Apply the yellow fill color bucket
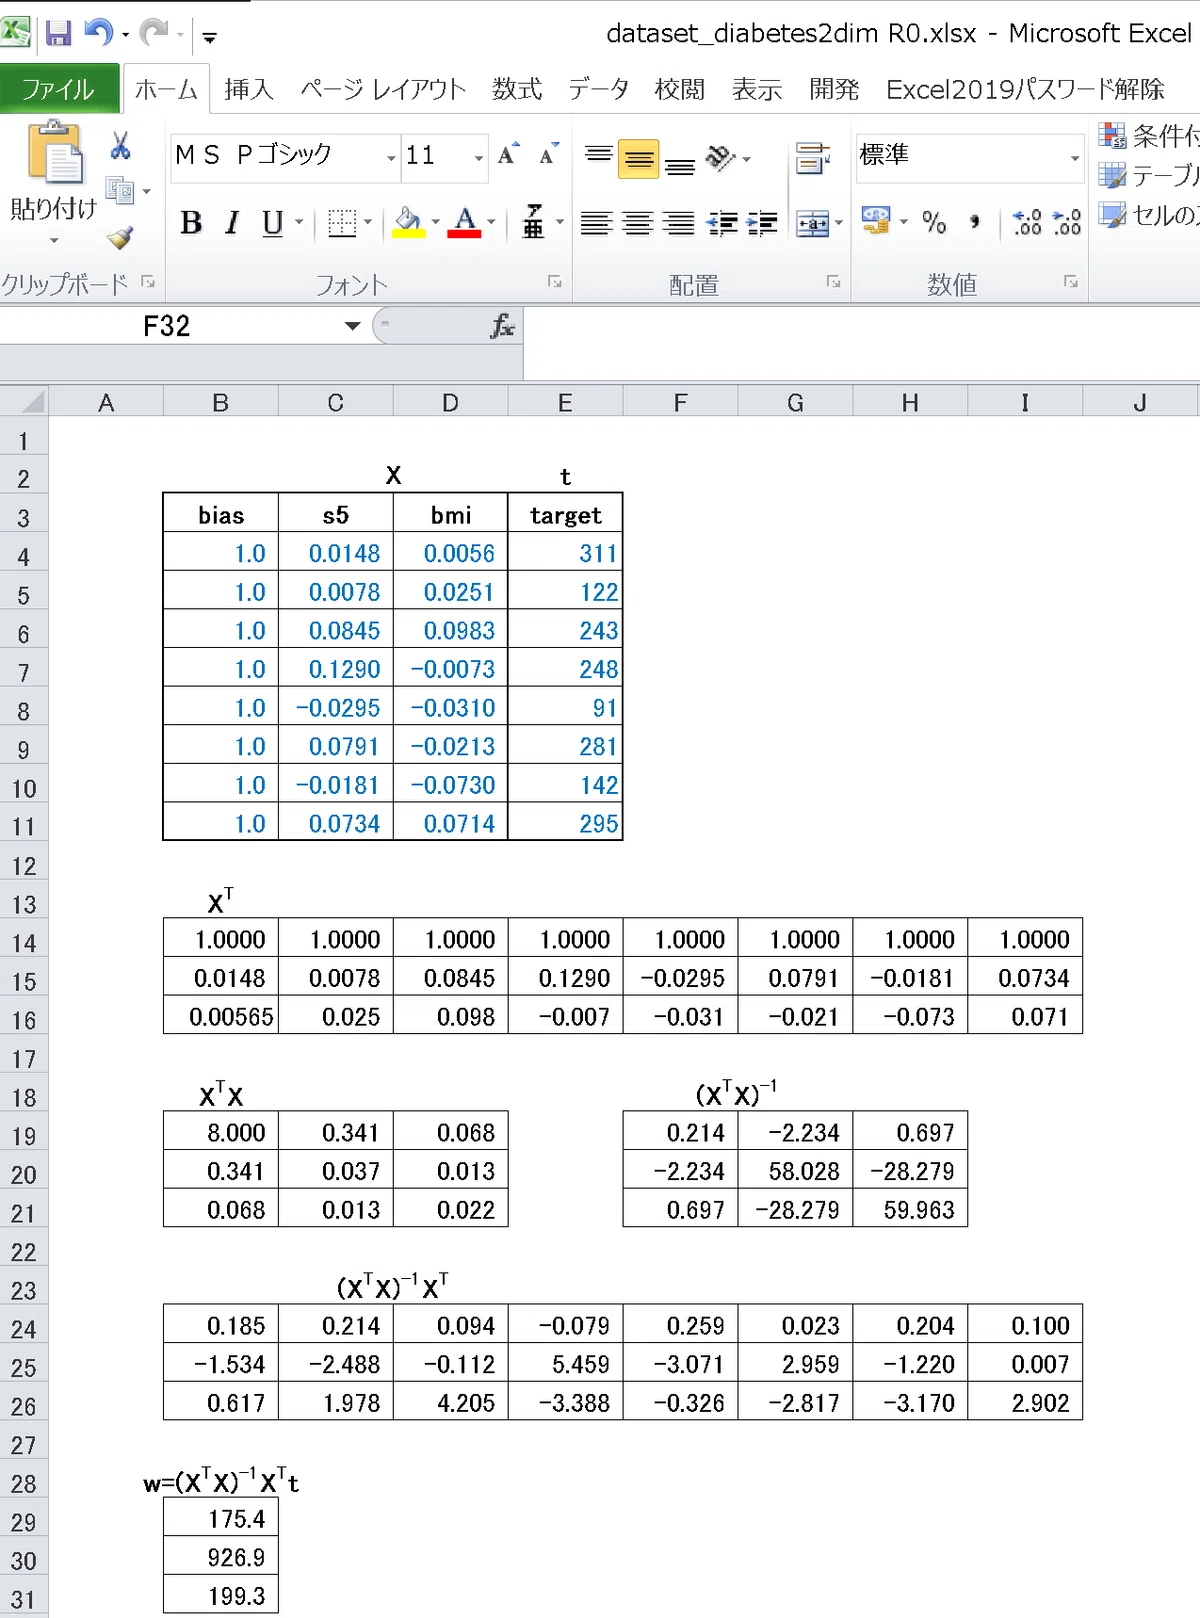Image resolution: width=1200 pixels, height=1618 pixels. click(408, 222)
